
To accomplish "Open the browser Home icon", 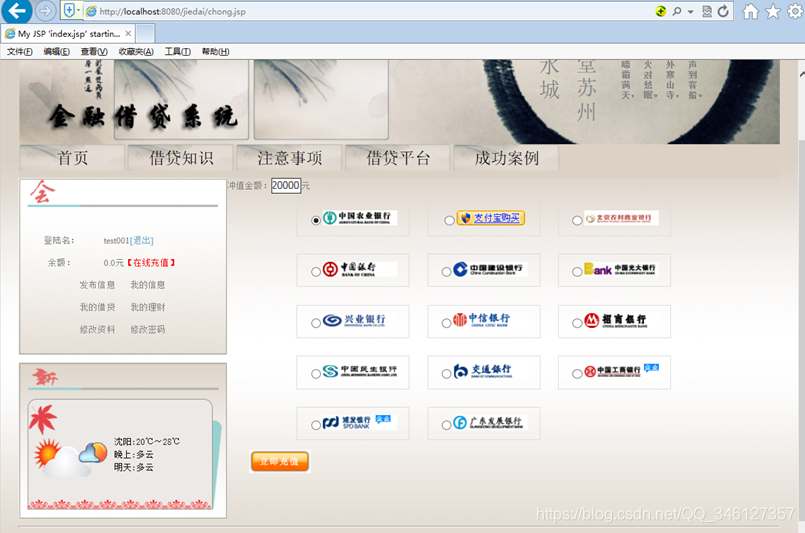I will tap(751, 11).
